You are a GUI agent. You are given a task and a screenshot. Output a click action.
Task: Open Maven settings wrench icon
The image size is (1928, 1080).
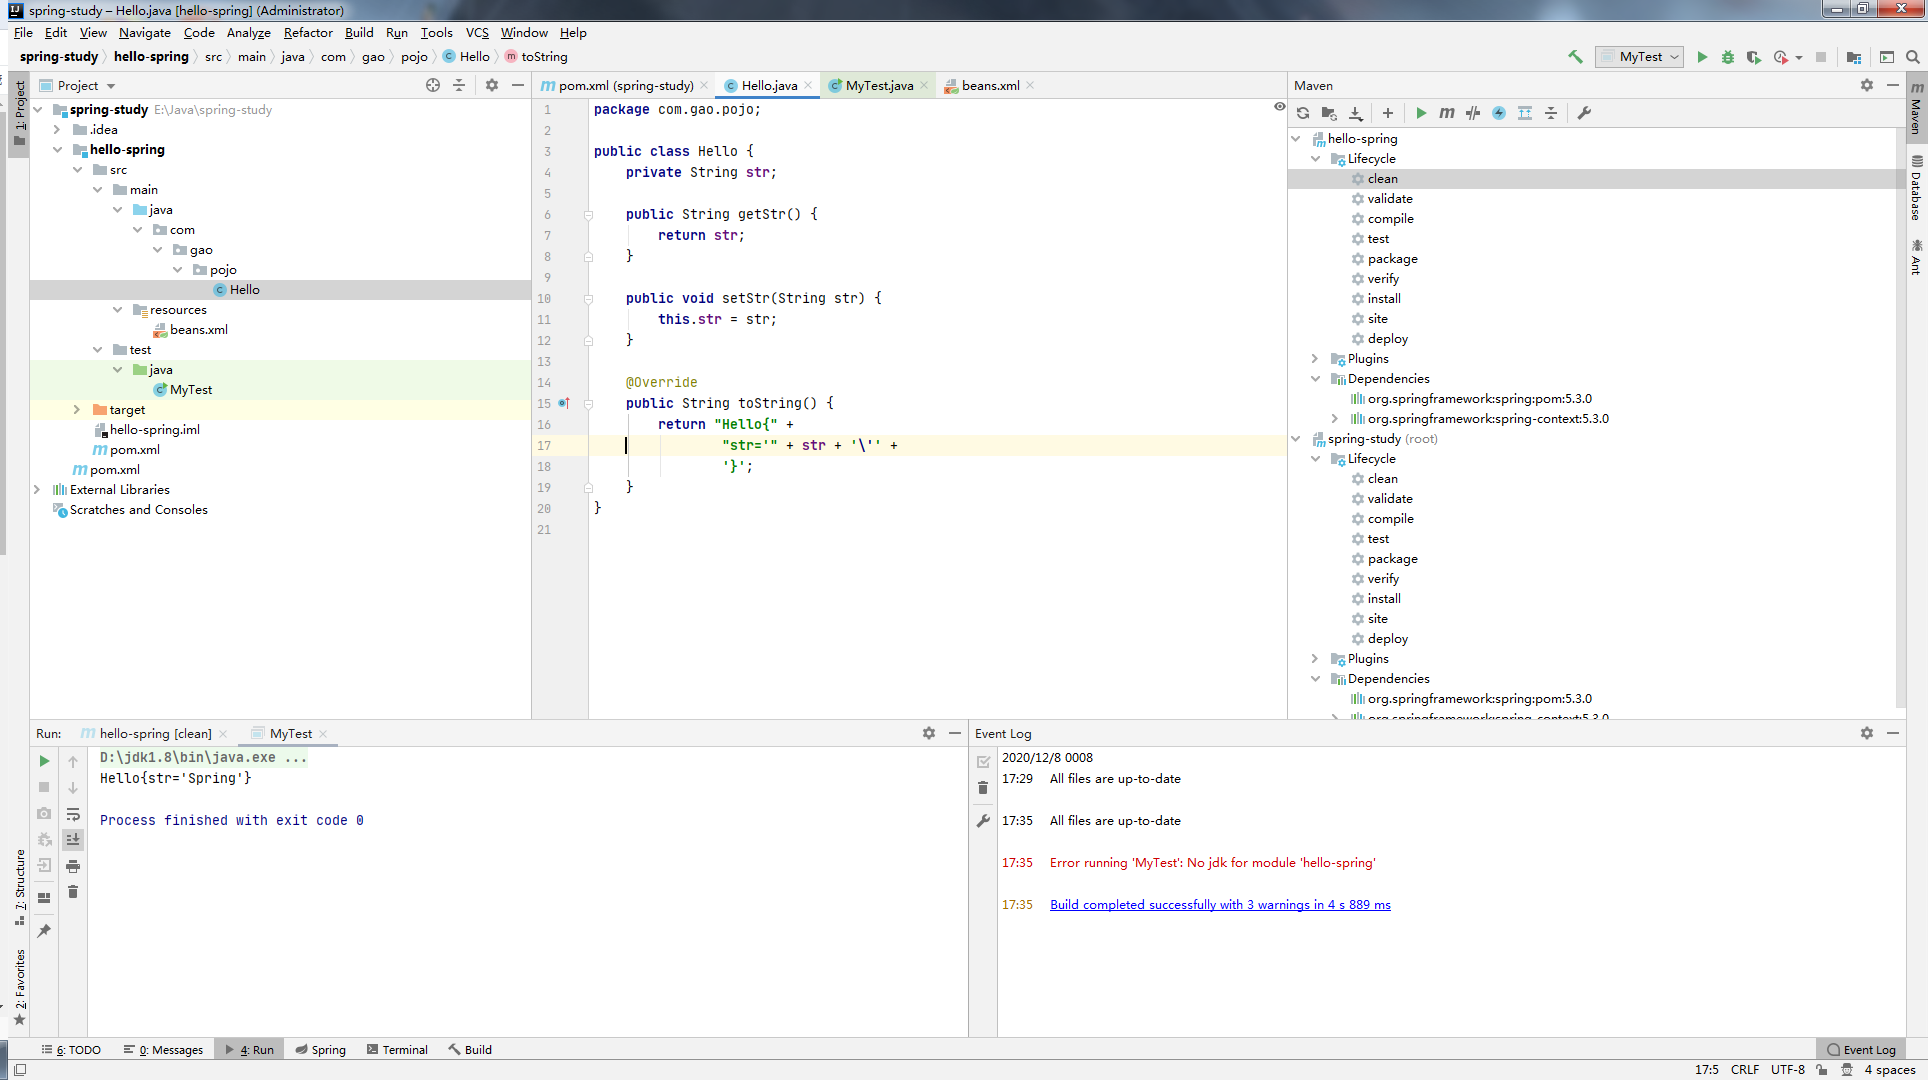click(1584, 113)
